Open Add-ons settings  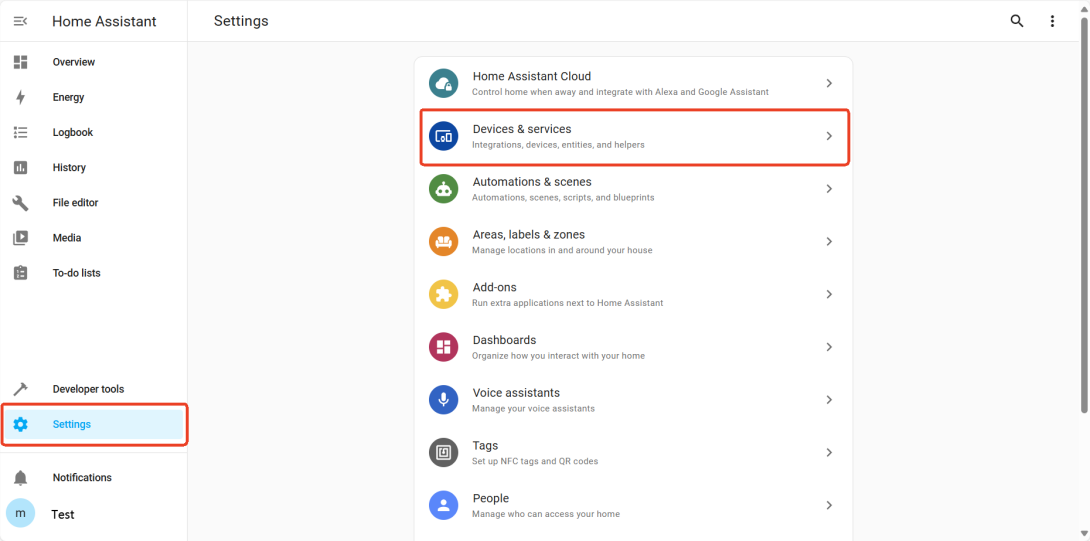click(633, 294)
